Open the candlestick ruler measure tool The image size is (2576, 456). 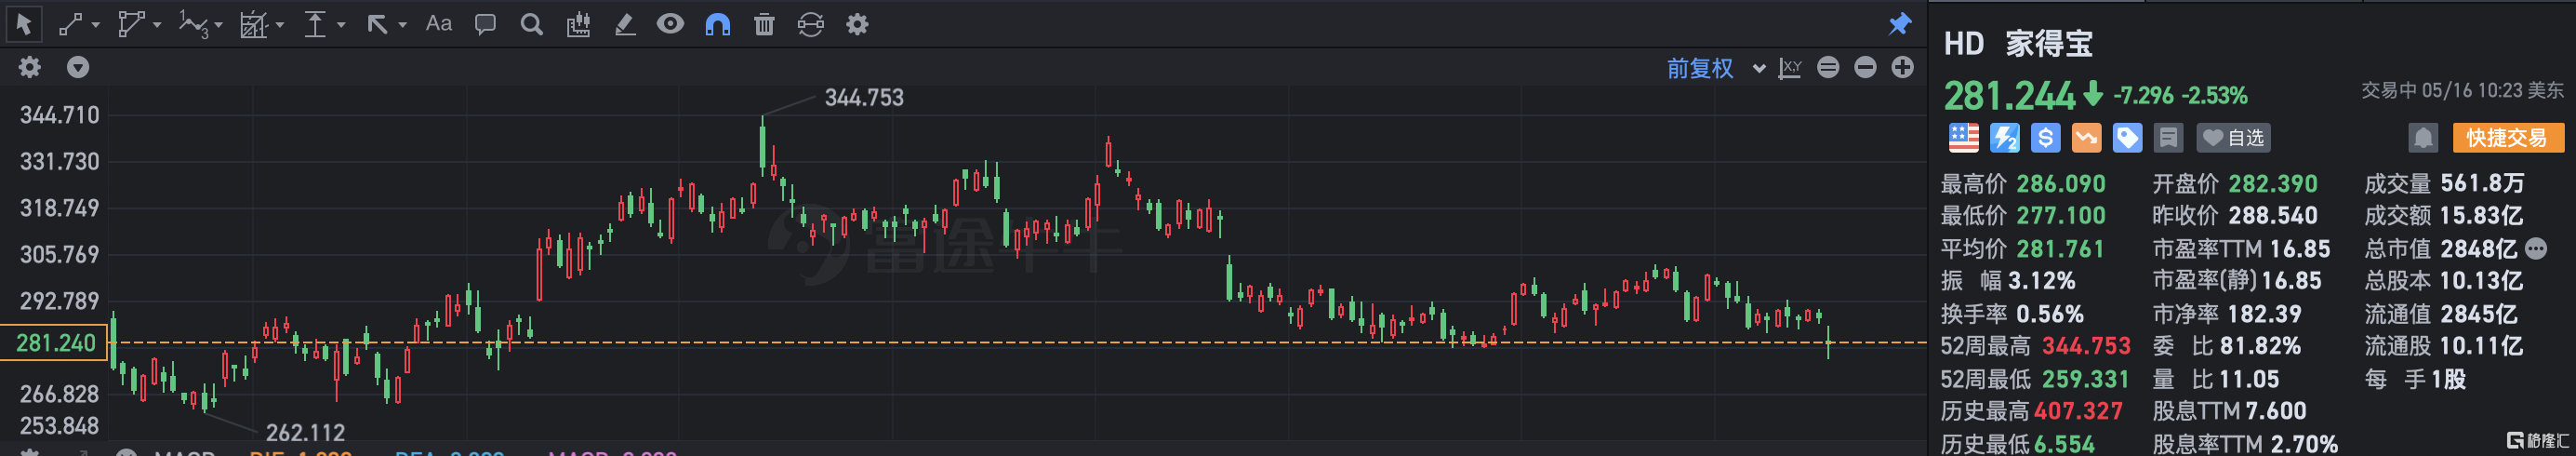578,24
